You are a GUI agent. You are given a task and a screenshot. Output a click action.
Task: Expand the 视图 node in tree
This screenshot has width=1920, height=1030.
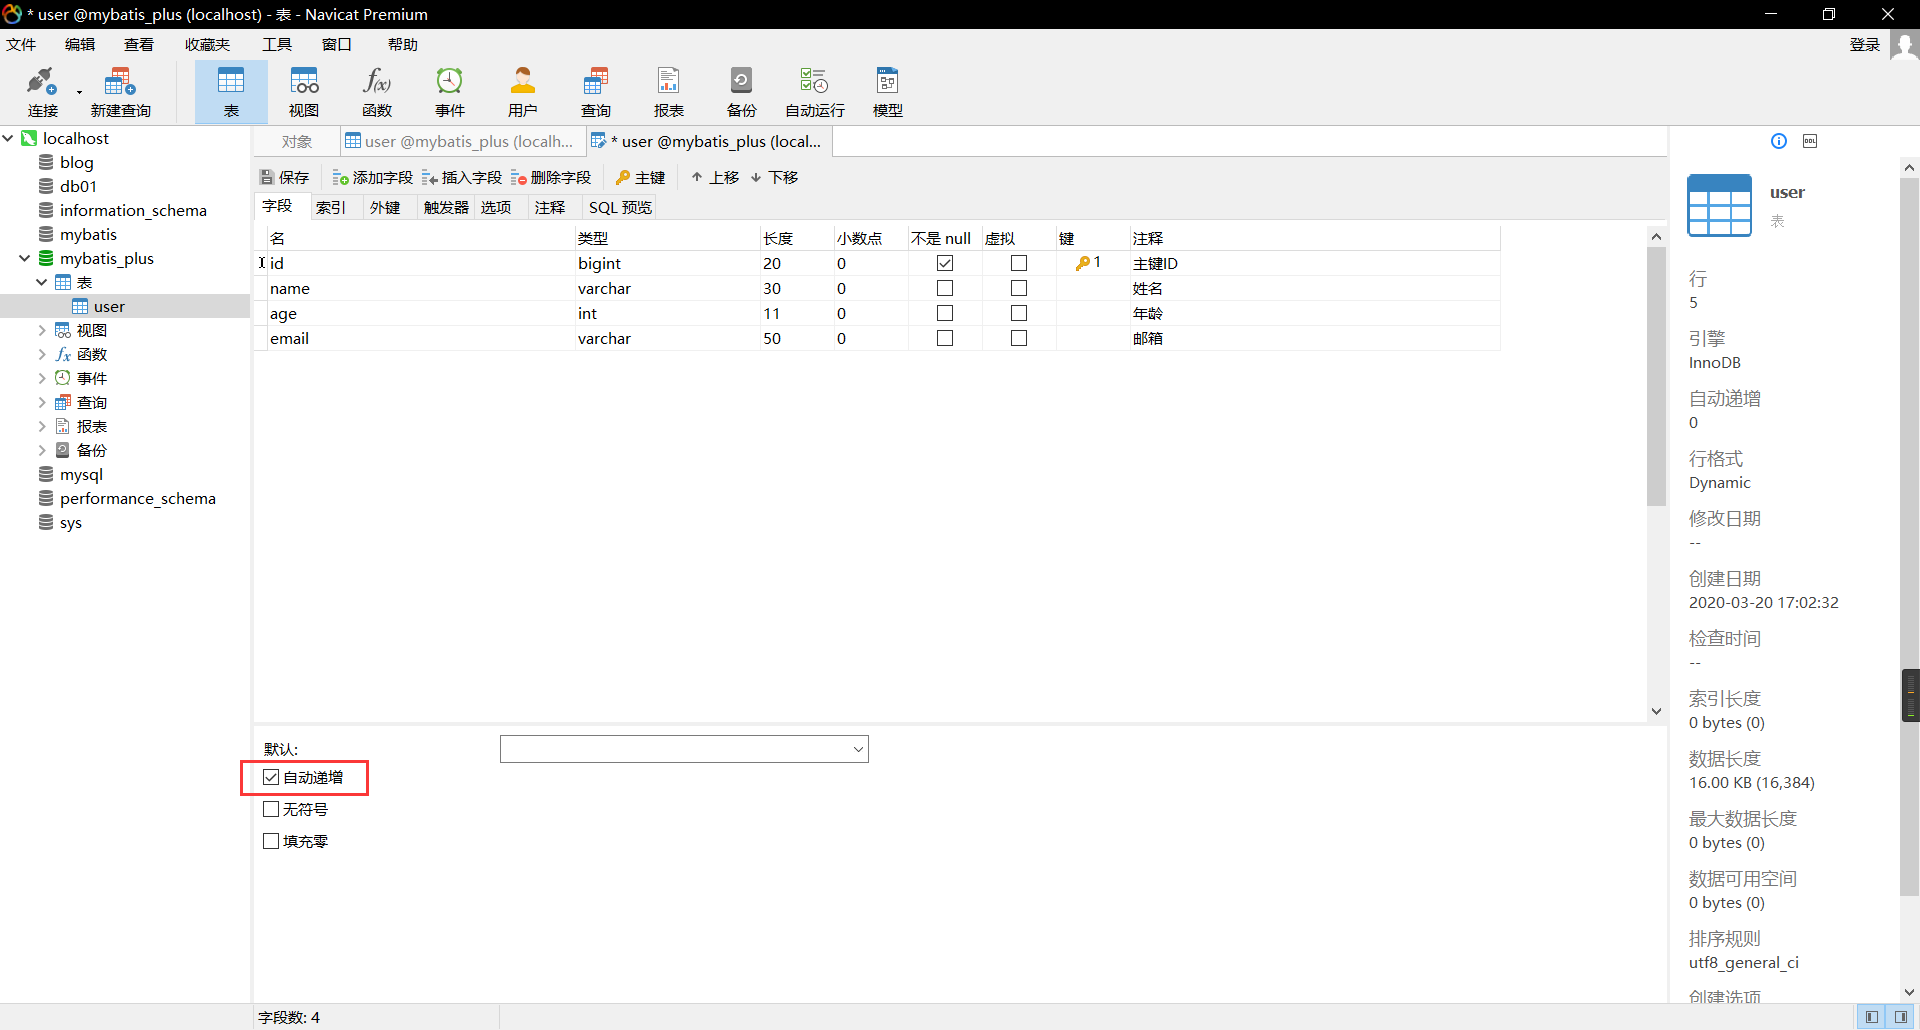click(x=42, y=330)
